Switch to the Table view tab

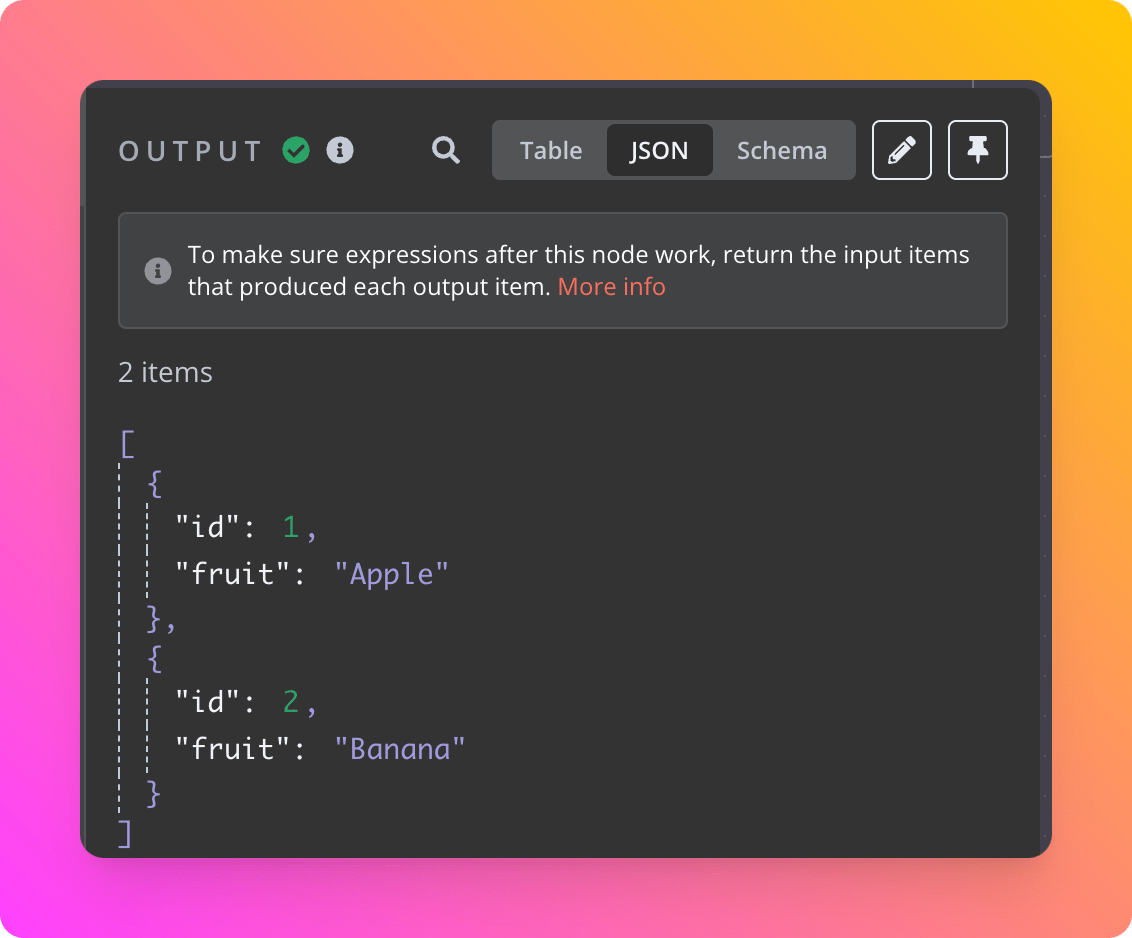click(x=551, y=150)
